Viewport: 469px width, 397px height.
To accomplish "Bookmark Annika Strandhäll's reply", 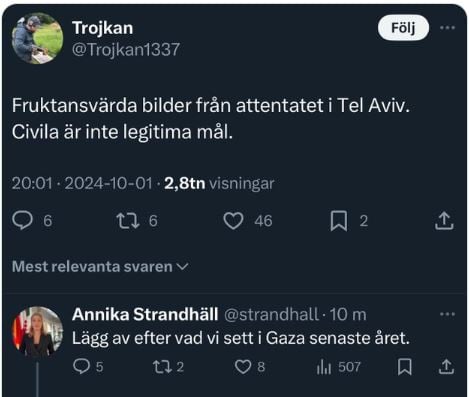I will tap(405, 367).
